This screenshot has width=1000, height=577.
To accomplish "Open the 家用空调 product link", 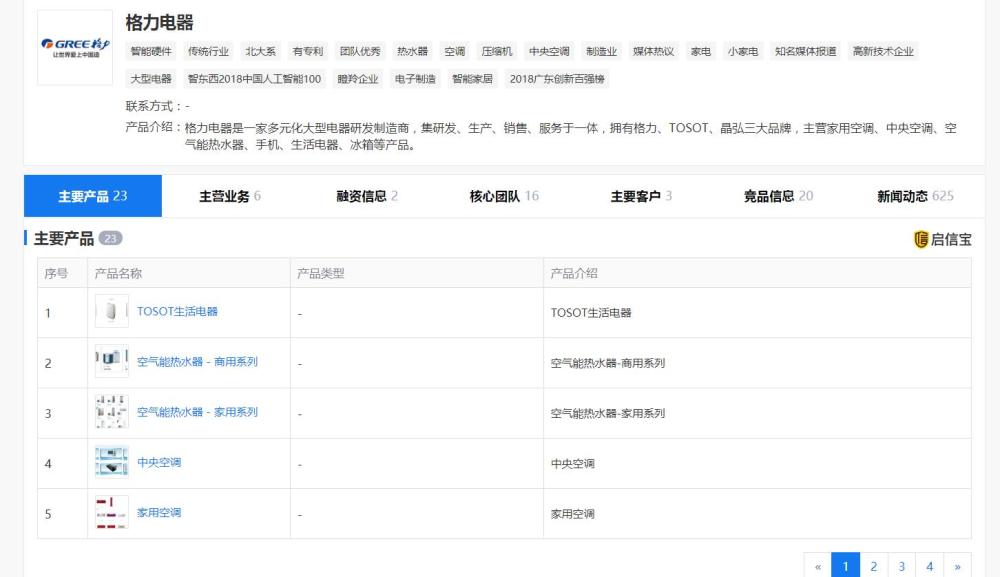I will [159, 513].
